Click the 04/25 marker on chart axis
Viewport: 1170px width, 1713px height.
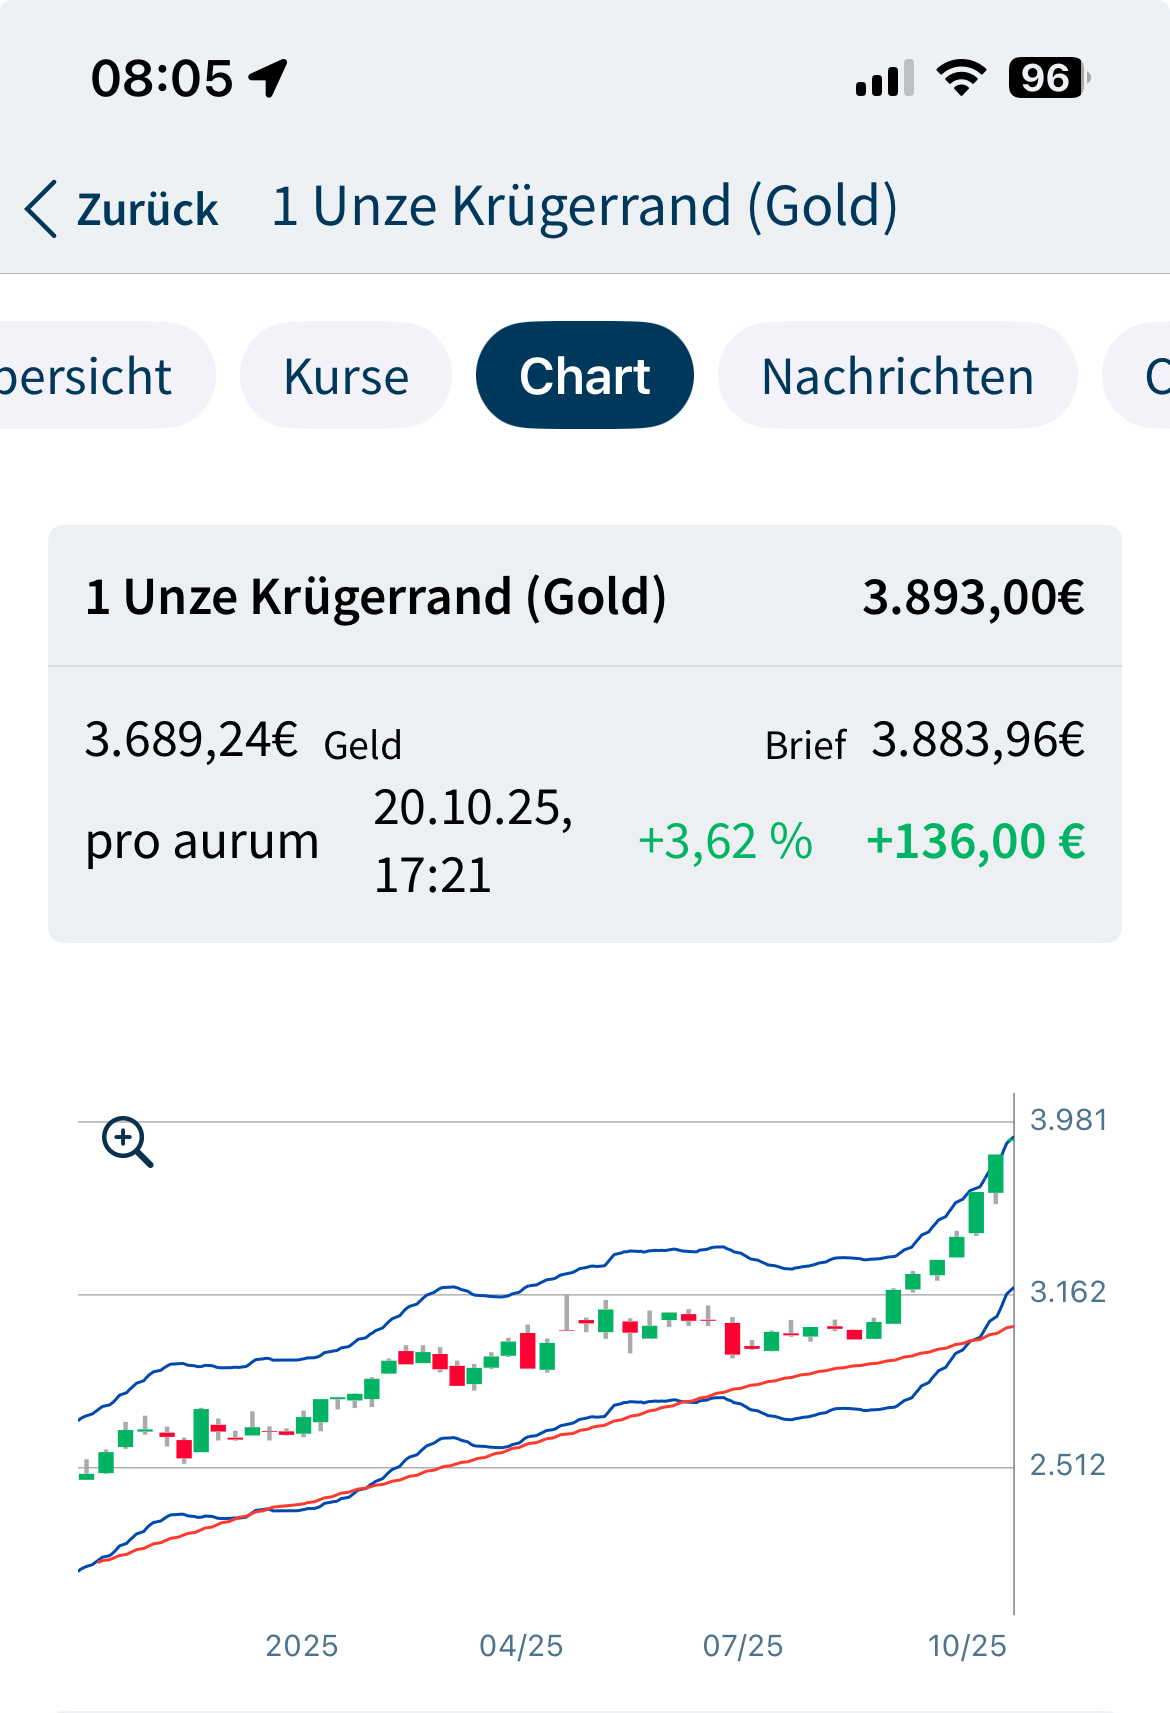click(521, 1645)
